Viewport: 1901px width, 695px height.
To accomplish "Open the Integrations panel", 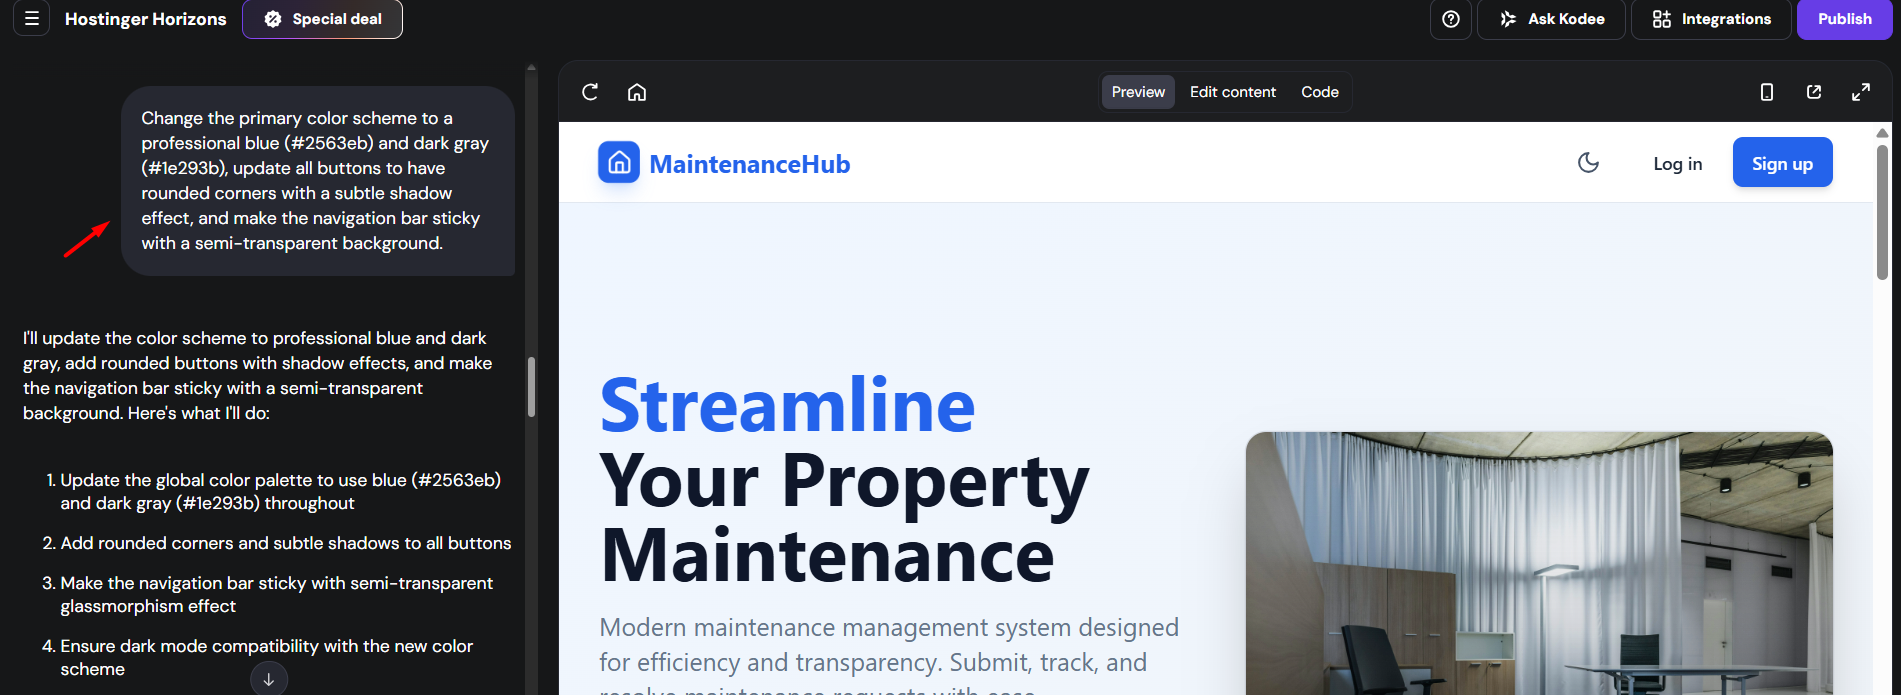I will pos(1711,19).
